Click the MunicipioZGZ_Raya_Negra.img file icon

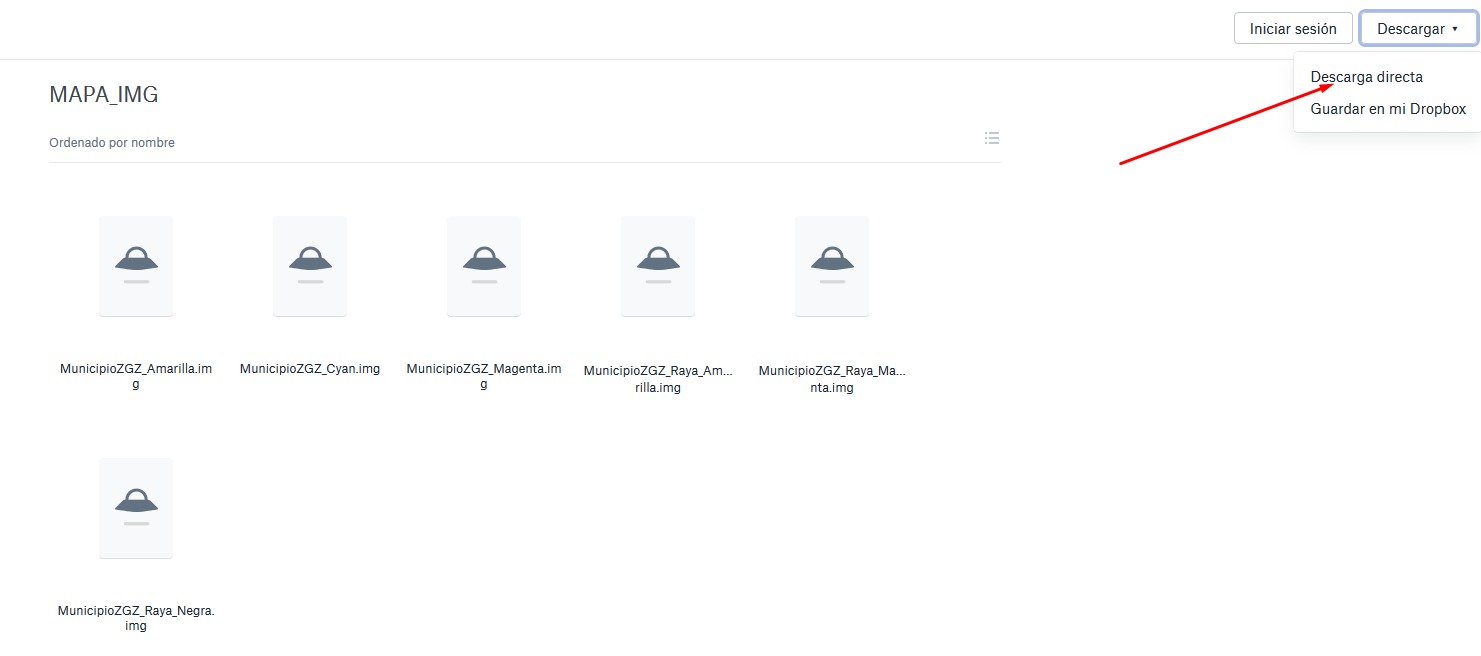136,508
